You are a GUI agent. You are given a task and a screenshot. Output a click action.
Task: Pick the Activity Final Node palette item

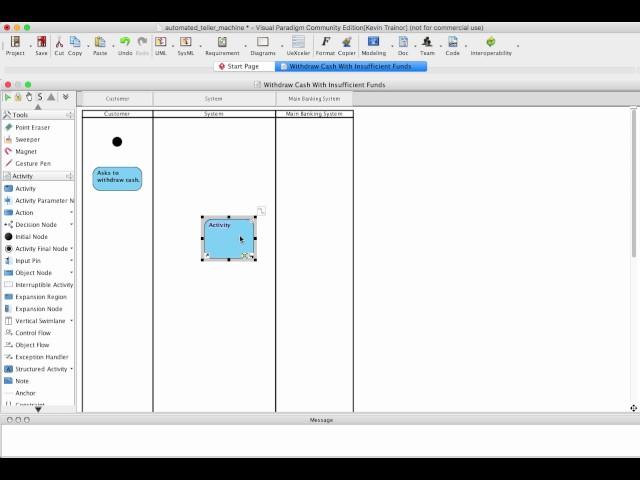(41, 249)
